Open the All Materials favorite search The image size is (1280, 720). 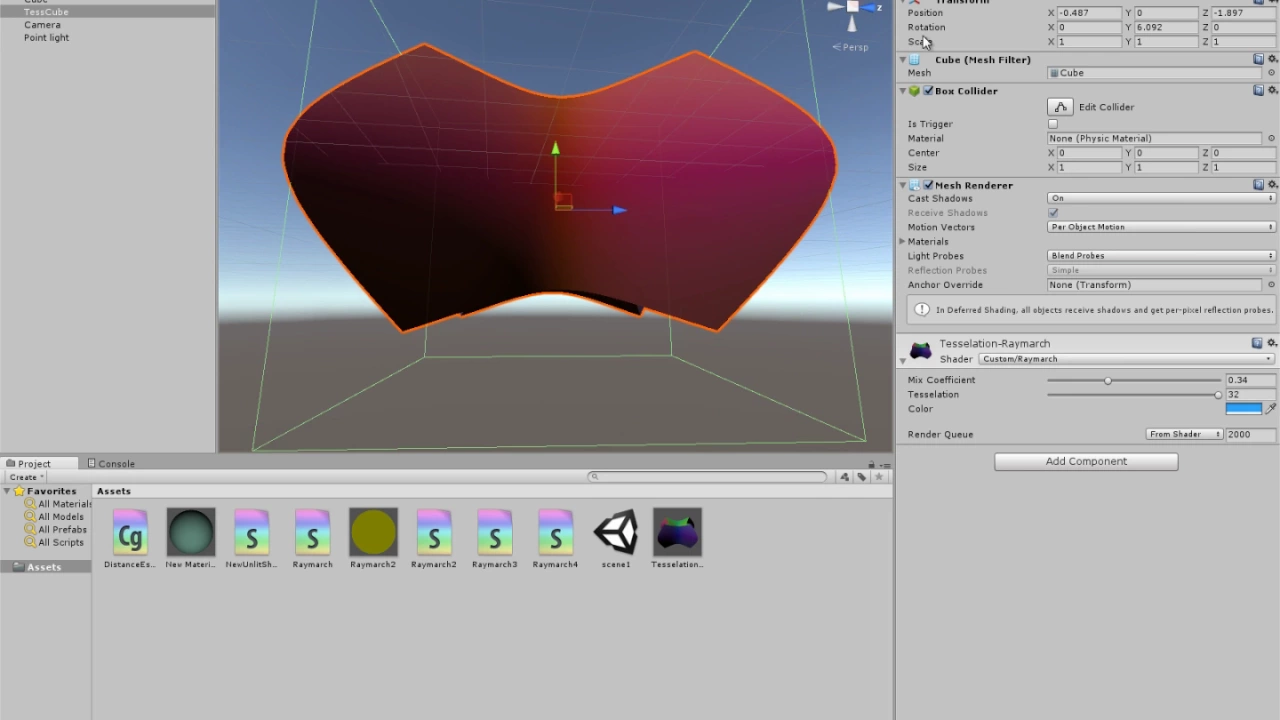point(58,504)
